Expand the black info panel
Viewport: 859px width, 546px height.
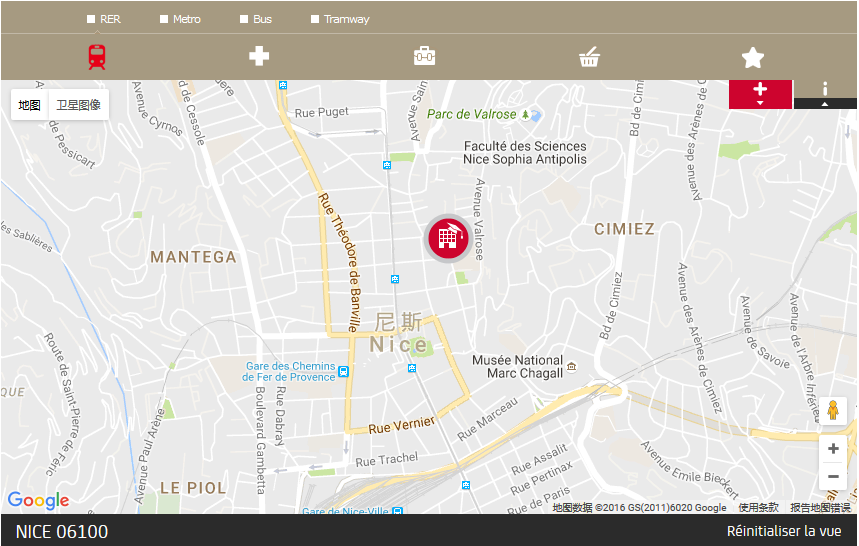pyautogui.click(x=825, y=94)
